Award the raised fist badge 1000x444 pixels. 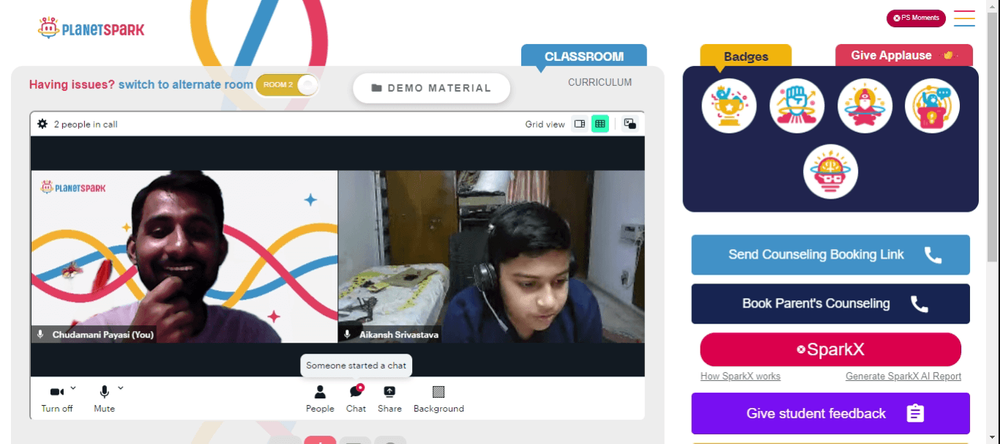point(797,106)
